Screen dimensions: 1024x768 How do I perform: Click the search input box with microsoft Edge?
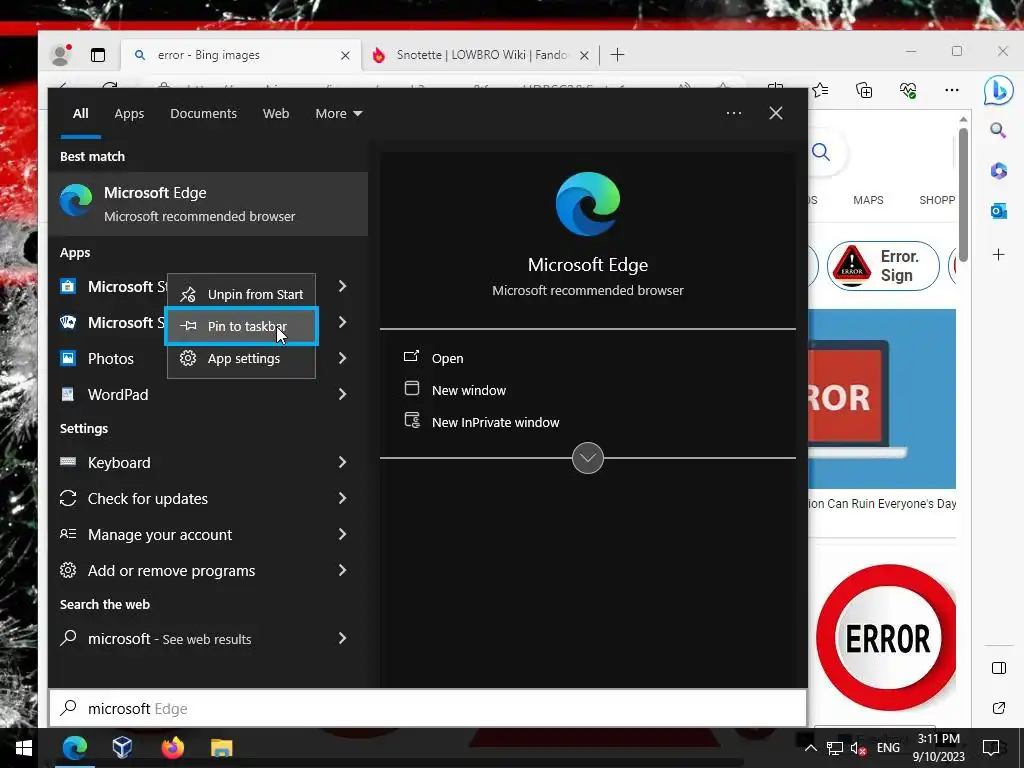(x=428, y=708)
